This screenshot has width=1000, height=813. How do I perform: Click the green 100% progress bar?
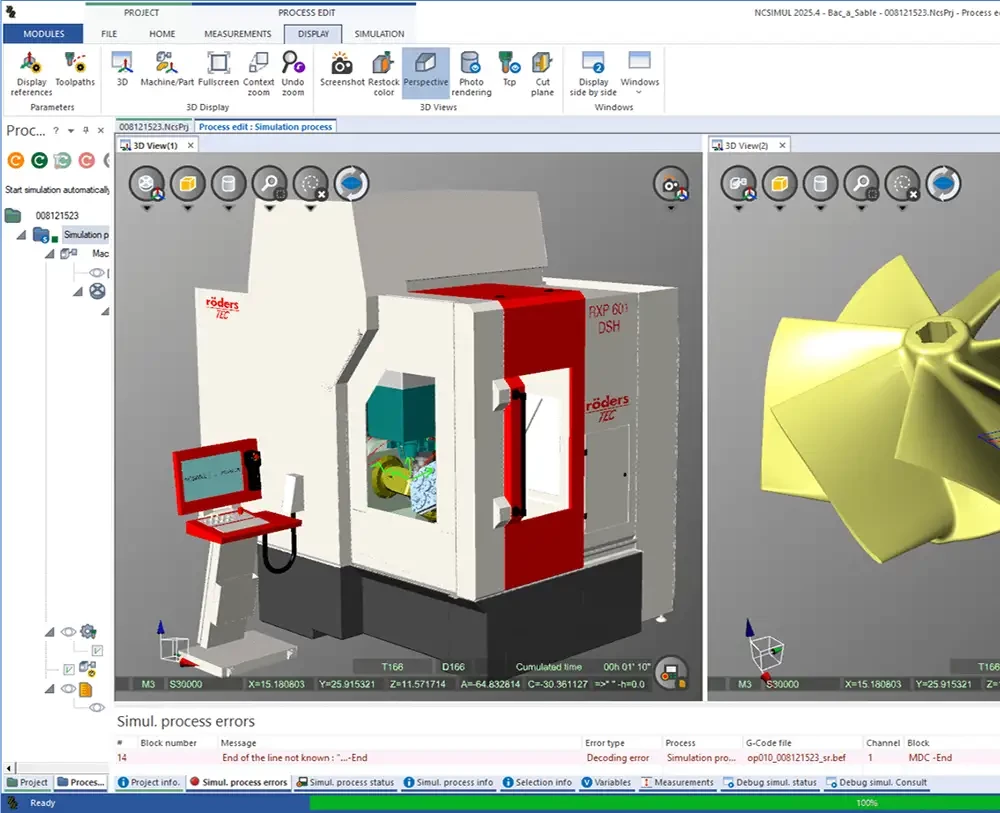tap(654, 803)
